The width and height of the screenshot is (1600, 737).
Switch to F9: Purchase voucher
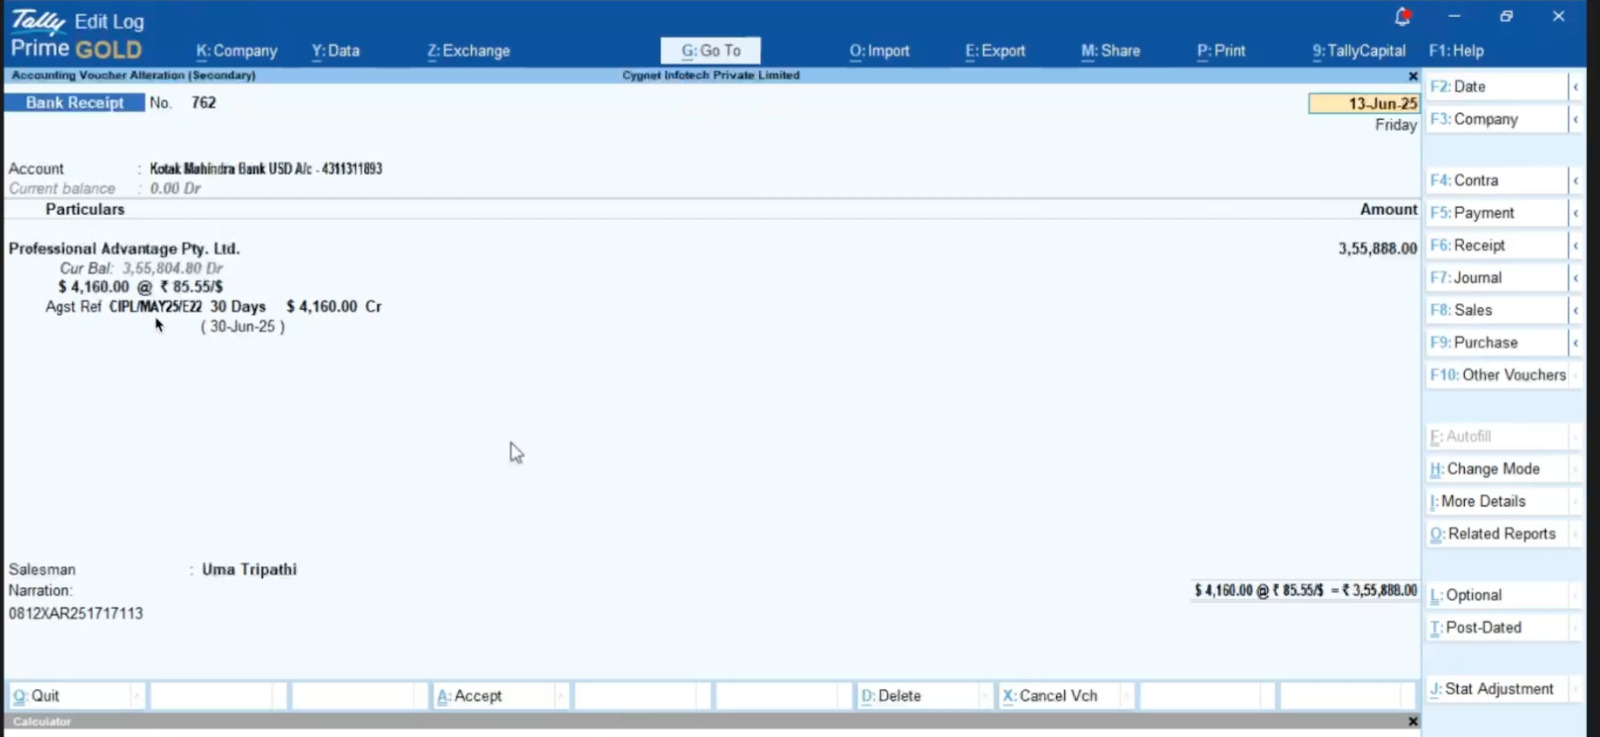(1496, 343)
